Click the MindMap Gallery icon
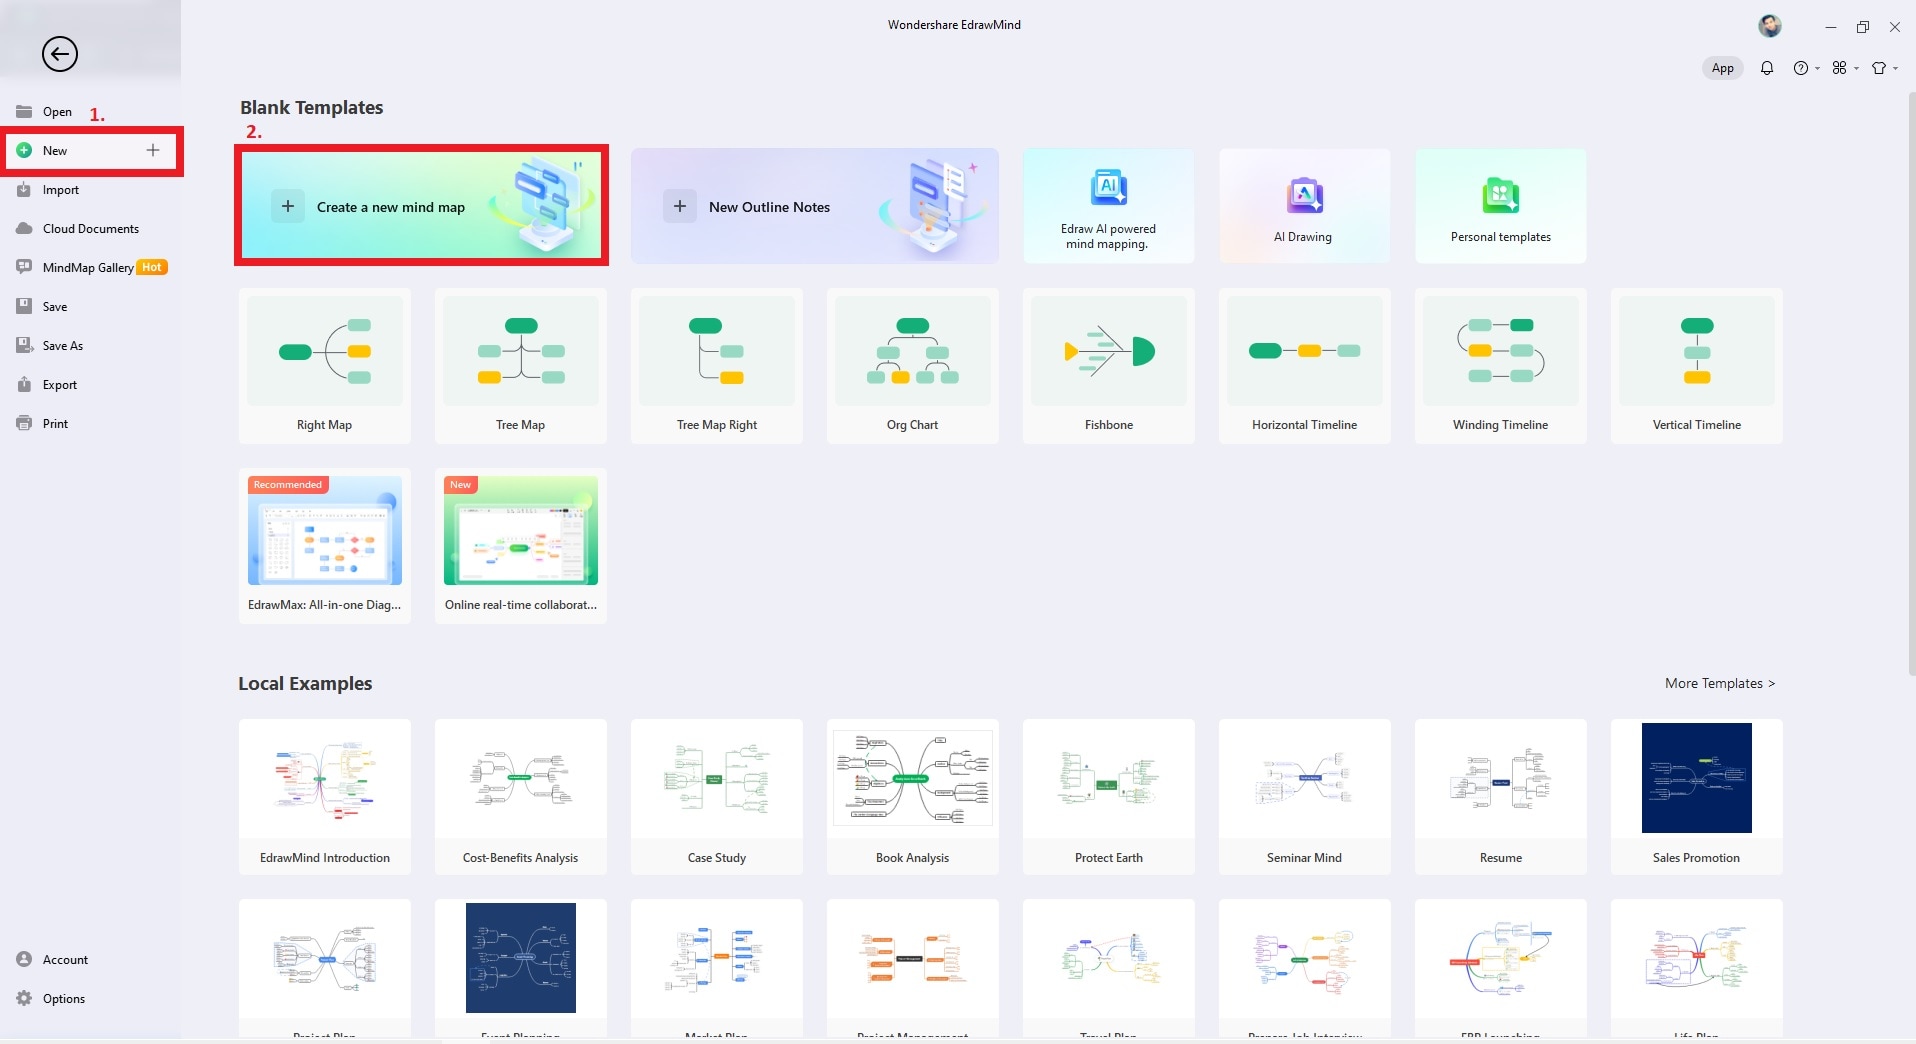Image resolution: width=1916 pixels, height=1044 pixels. (24, 267)
